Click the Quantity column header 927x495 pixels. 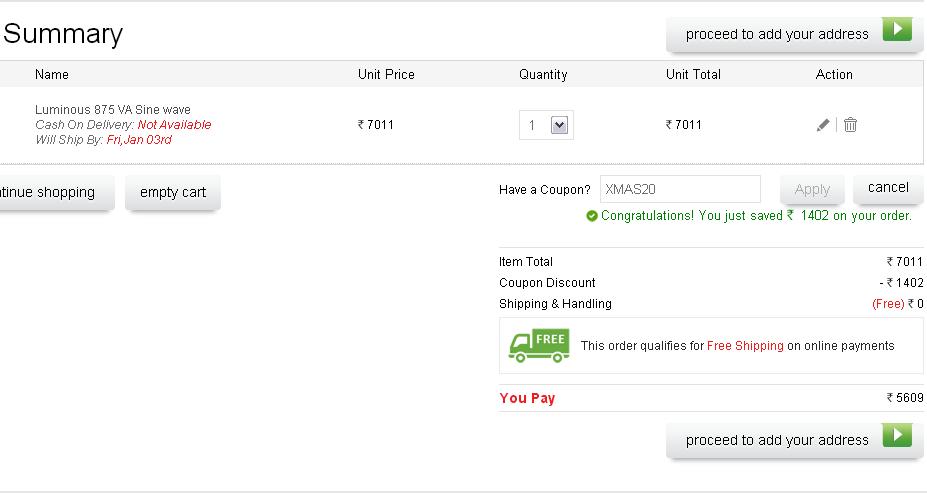(x=543, y=75)
